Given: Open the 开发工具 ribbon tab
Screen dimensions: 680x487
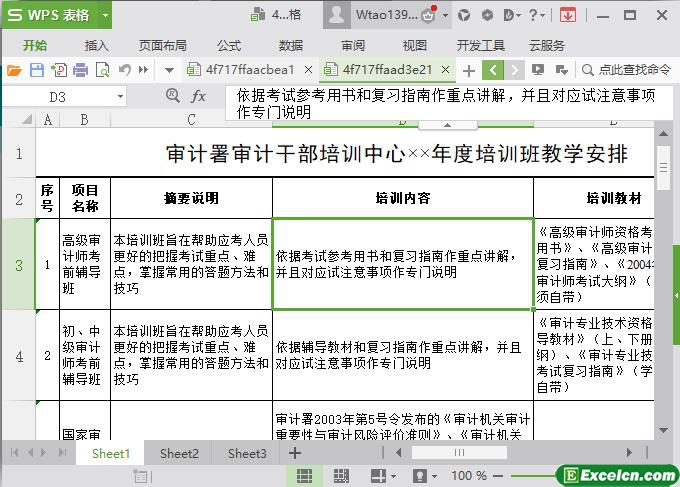Looking at the screenshot, I should click(x=481, y=46).
